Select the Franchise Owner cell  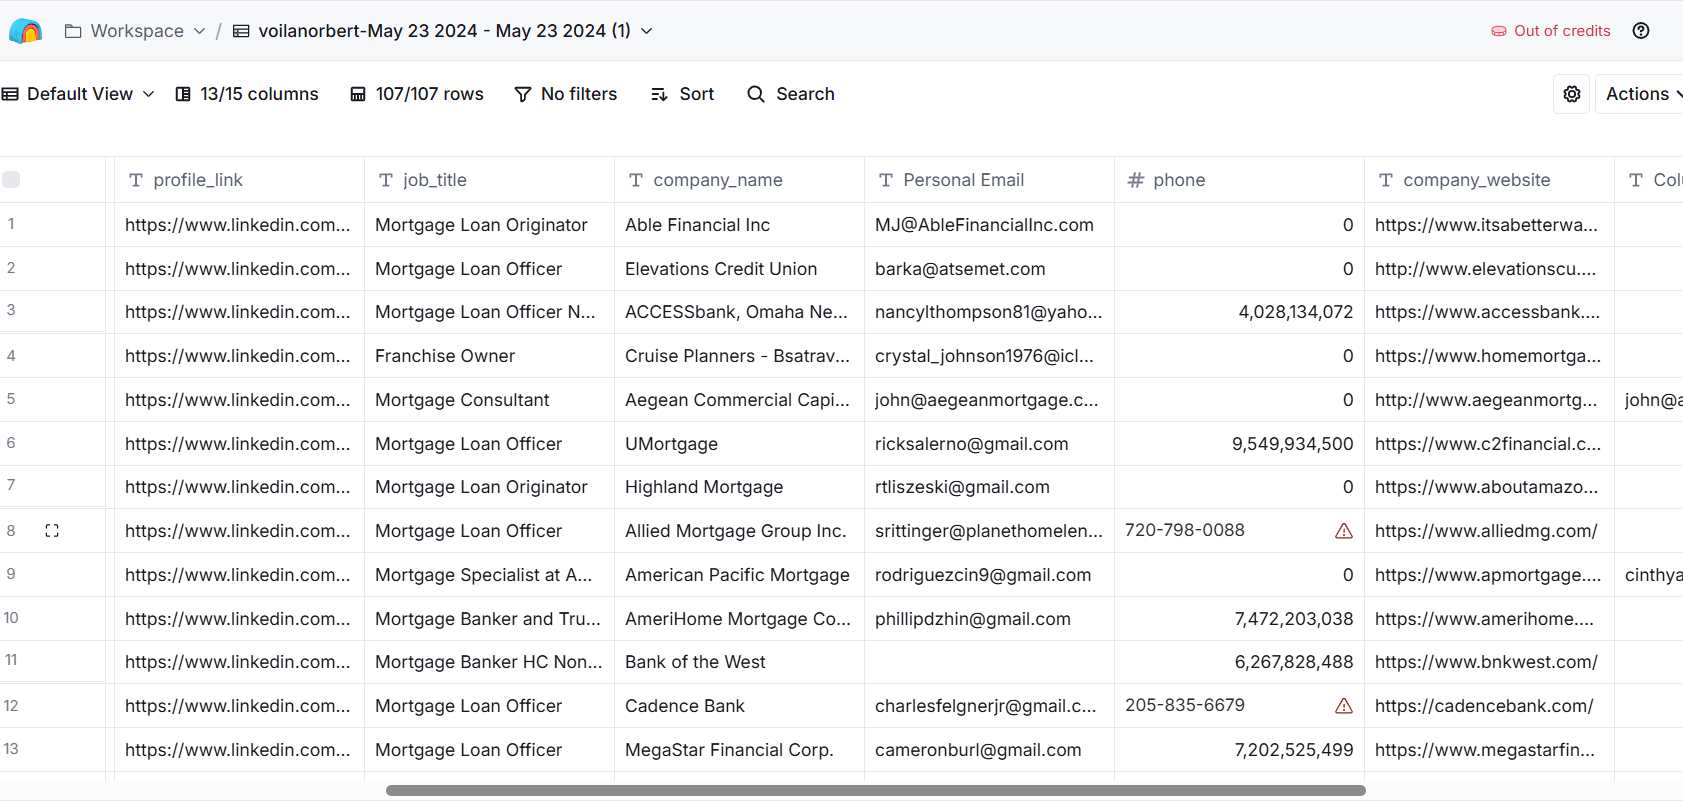coord(489,356)
